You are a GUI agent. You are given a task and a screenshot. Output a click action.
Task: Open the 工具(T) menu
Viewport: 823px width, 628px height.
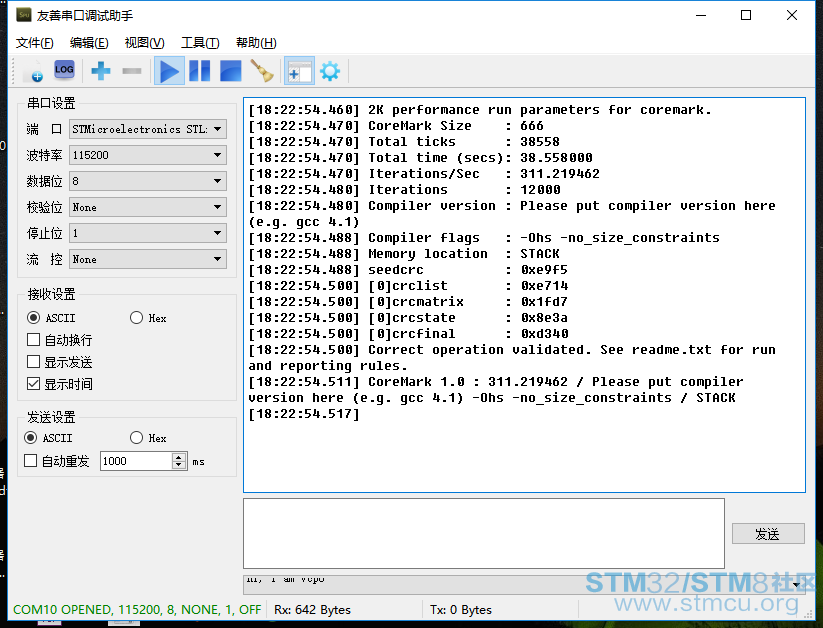(200, 43)
